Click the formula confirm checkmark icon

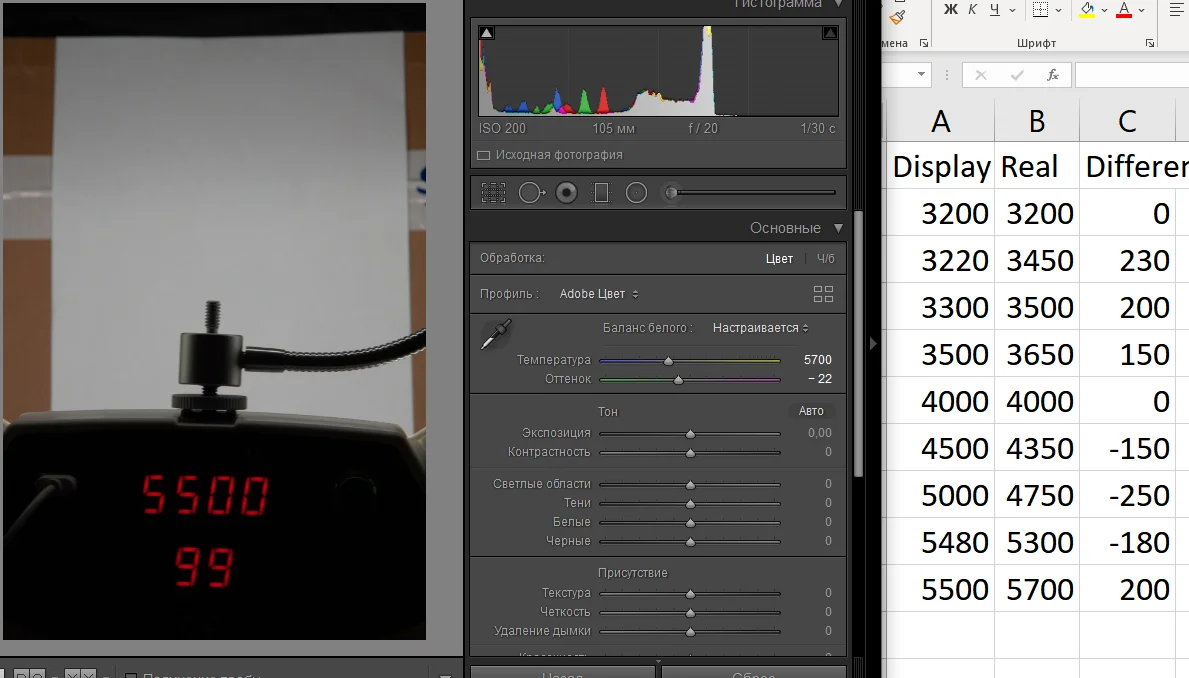pyautogui.click(x=1017, y=74)
